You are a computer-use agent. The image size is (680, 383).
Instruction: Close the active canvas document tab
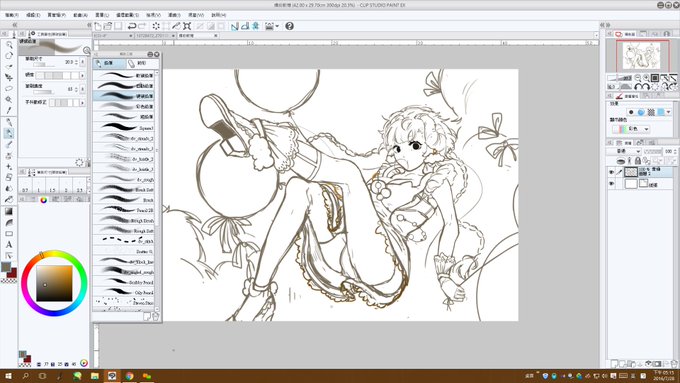pyautogui.click(x=216, y=36)
